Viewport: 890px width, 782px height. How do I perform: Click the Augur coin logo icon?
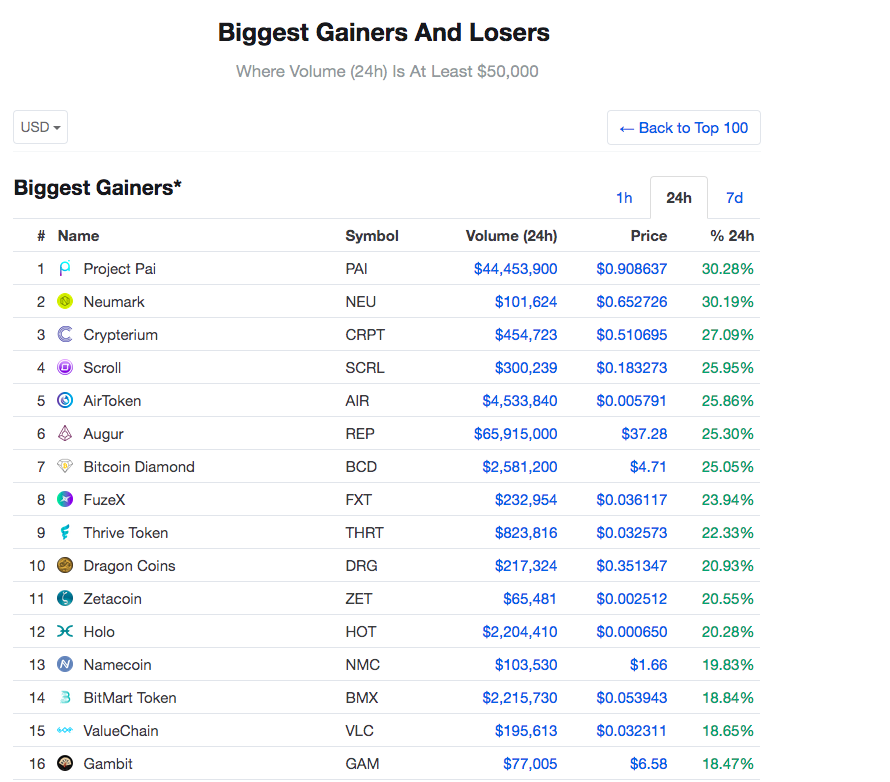(65, 434)
